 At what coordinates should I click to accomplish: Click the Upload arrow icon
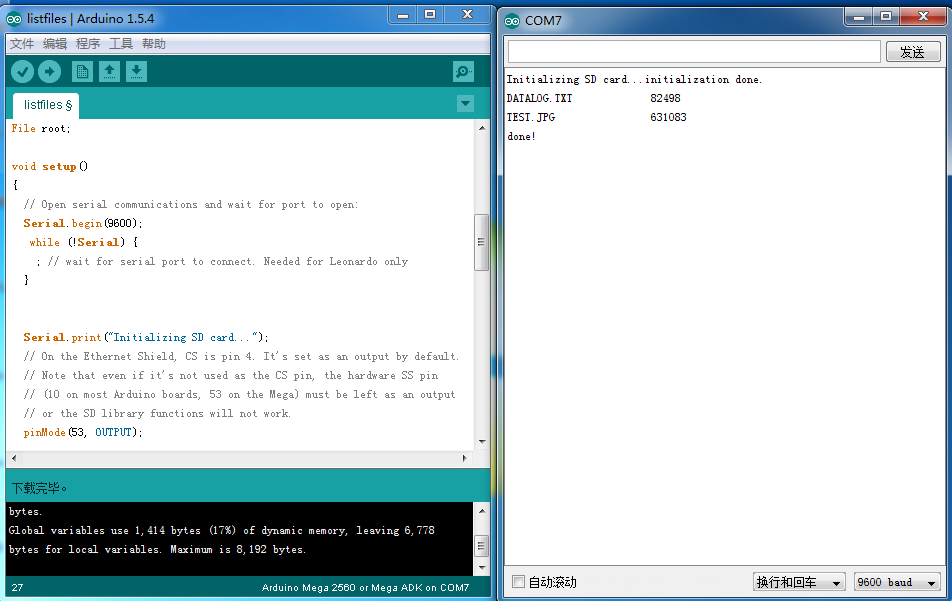coord(50,72)
